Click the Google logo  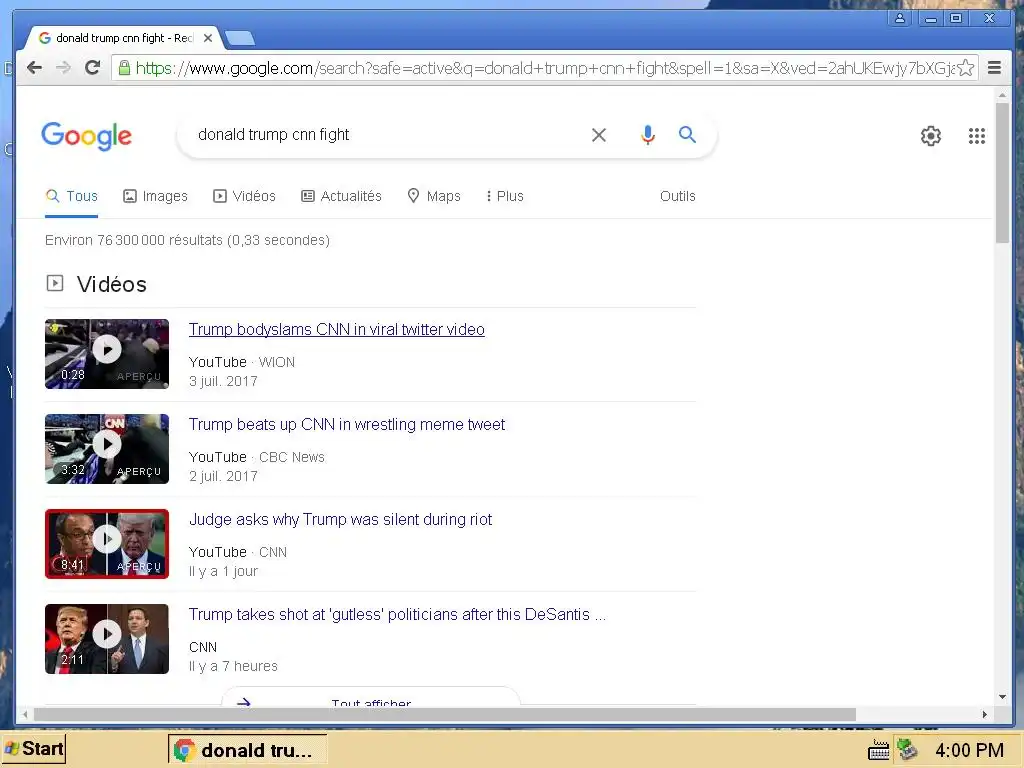[x=86, y=136]
